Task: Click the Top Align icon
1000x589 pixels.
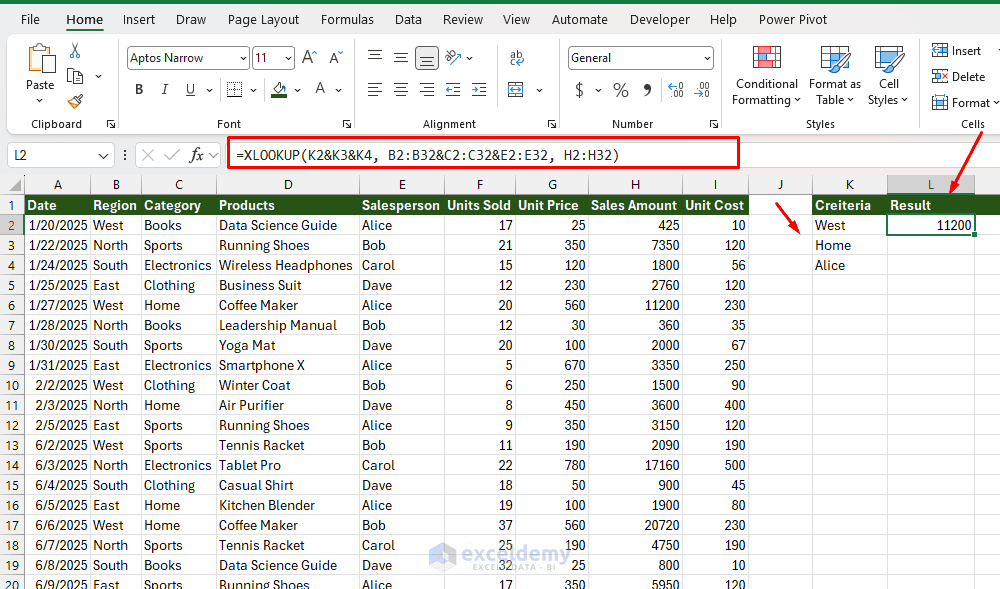Action: coord(375,57)
